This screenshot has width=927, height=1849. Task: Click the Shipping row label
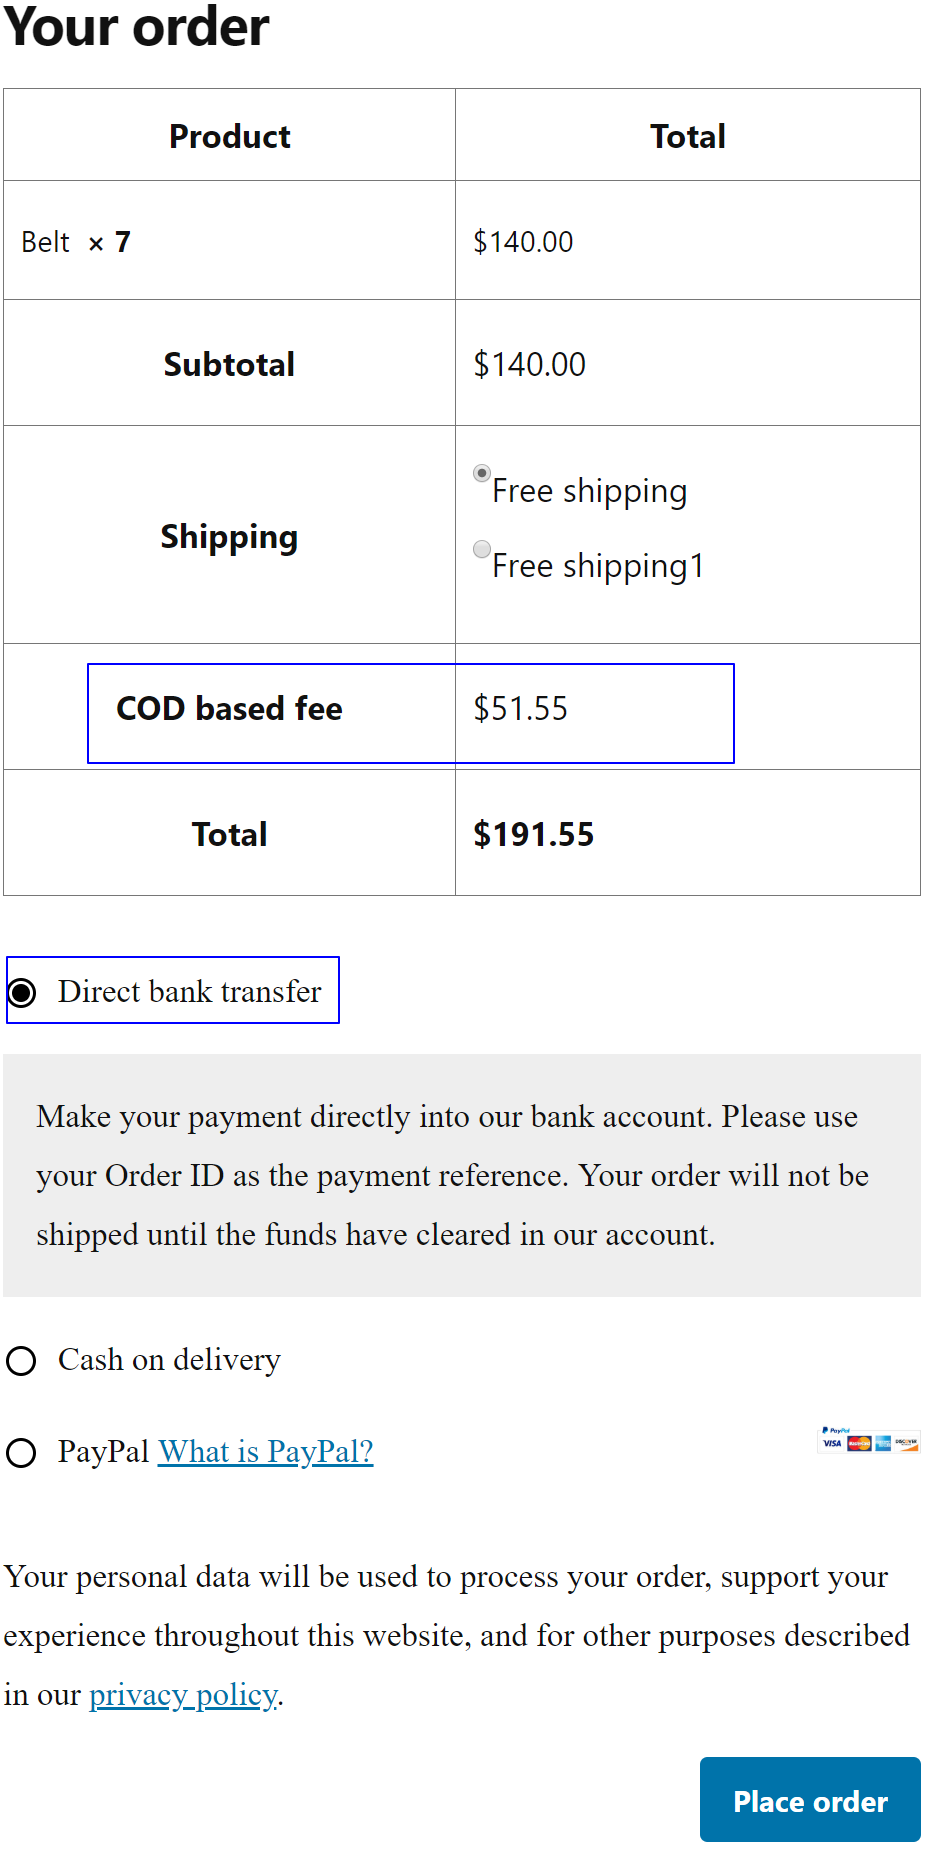tap(229, 536)
